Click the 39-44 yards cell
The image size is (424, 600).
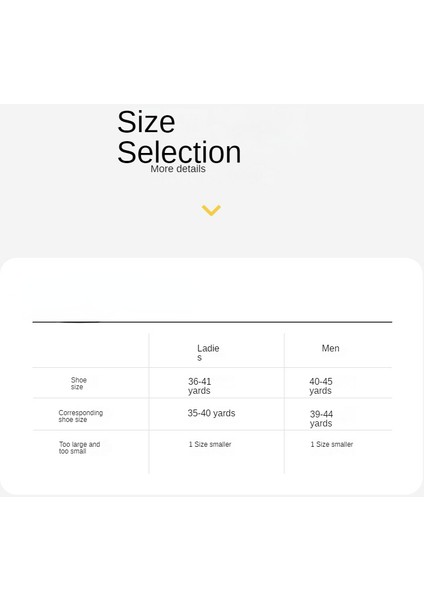pyautogui.click(x=321, y=419)
